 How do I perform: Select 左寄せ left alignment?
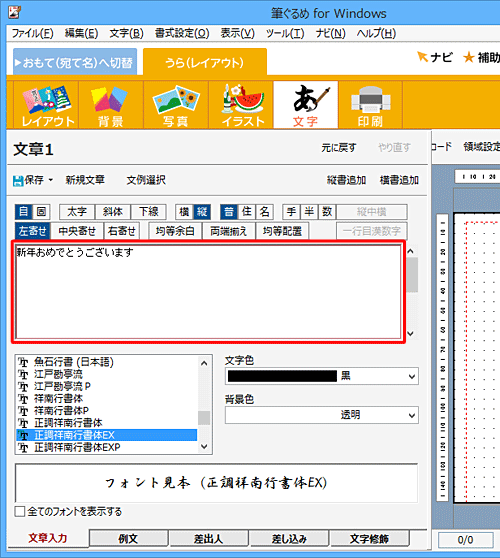[33, 231]
